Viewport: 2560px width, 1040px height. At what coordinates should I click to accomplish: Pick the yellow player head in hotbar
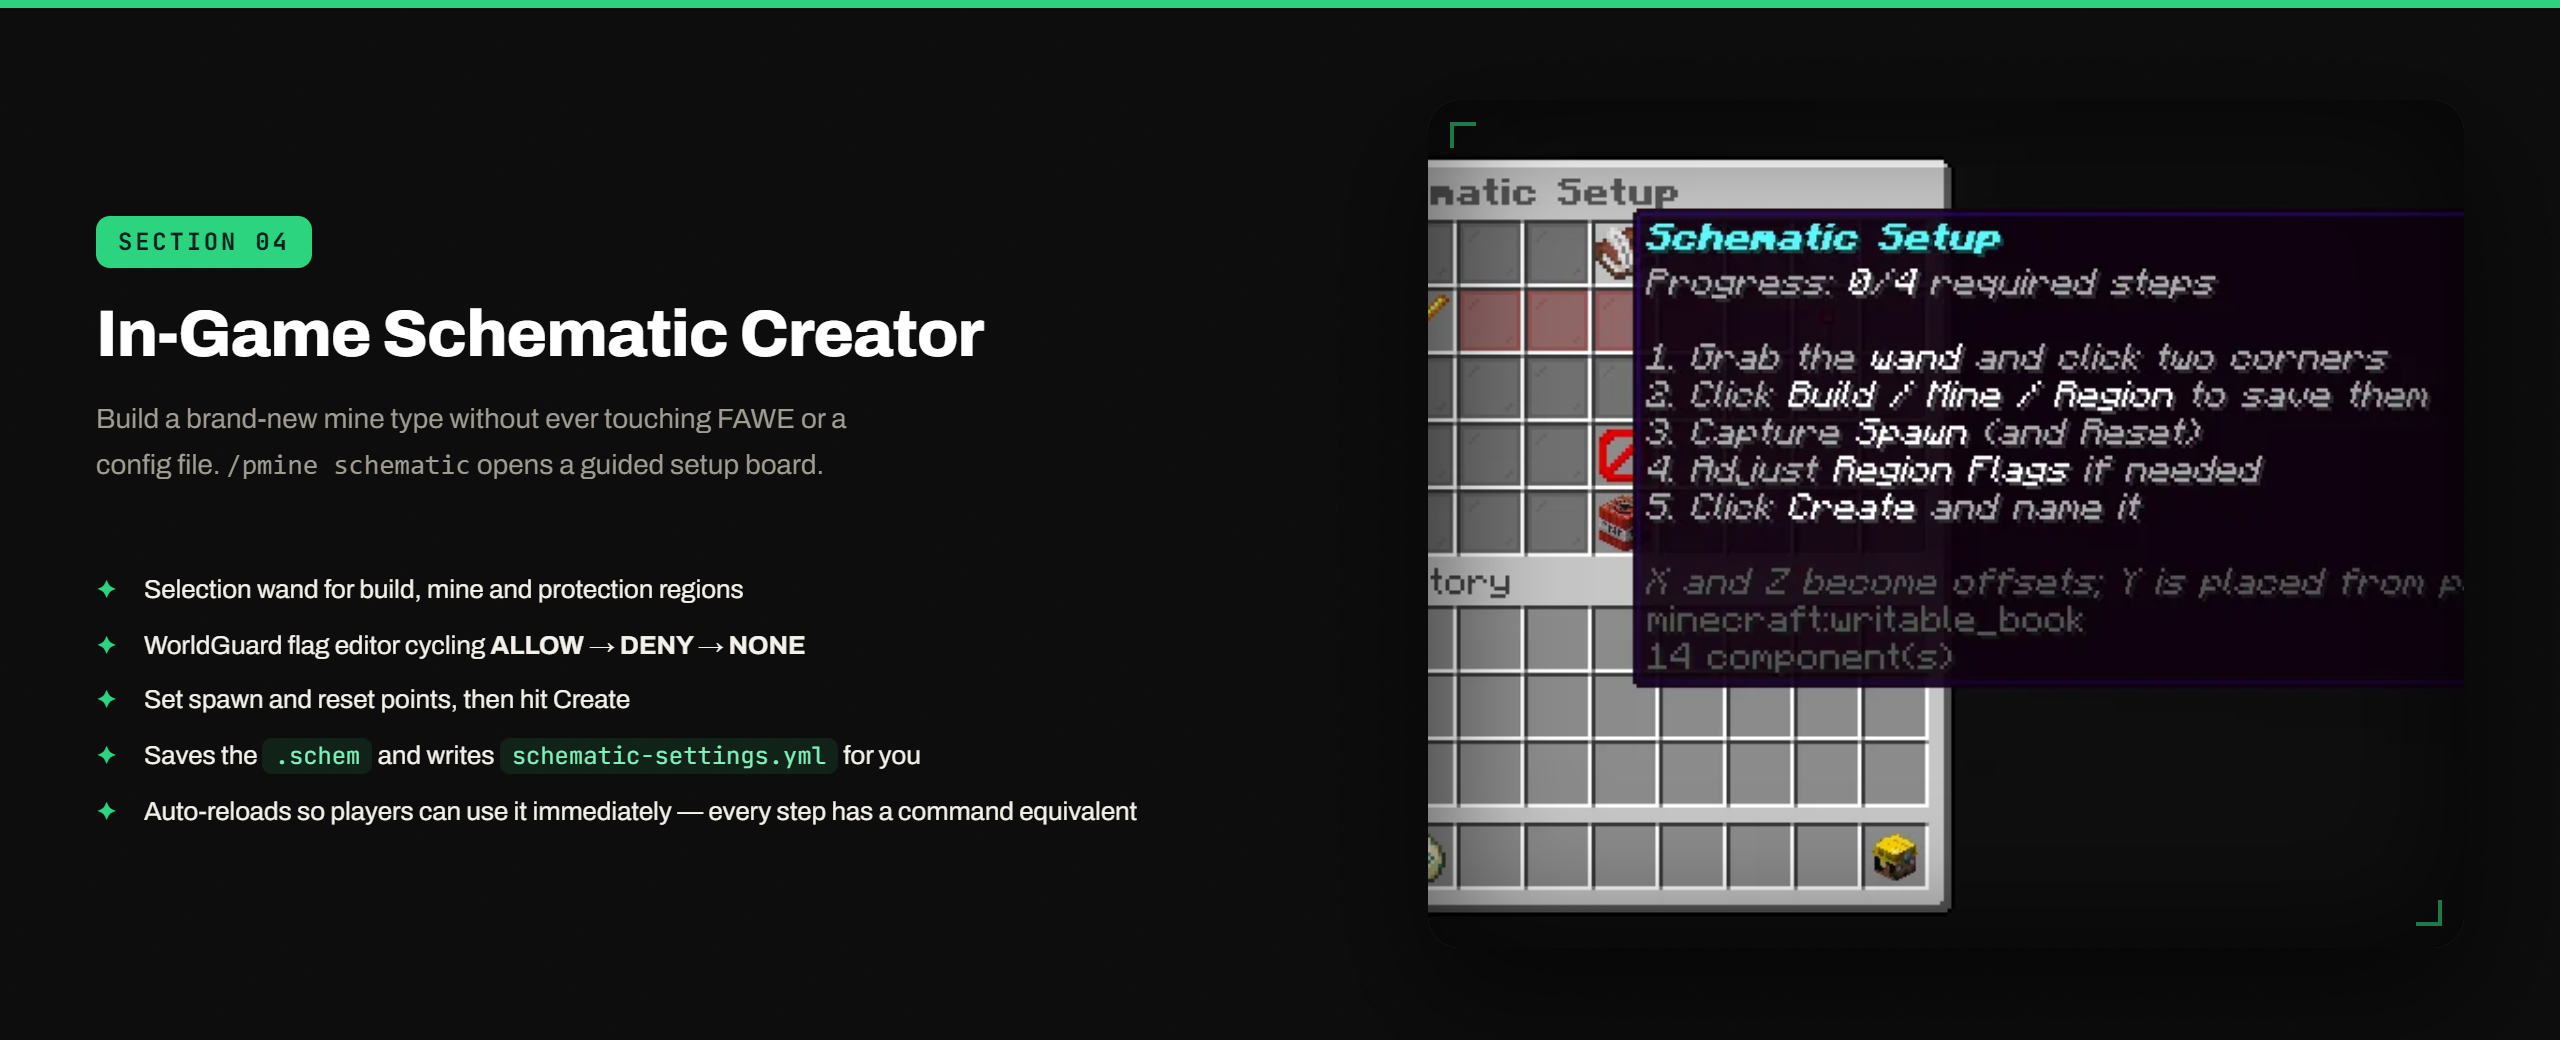[1894, 857]
